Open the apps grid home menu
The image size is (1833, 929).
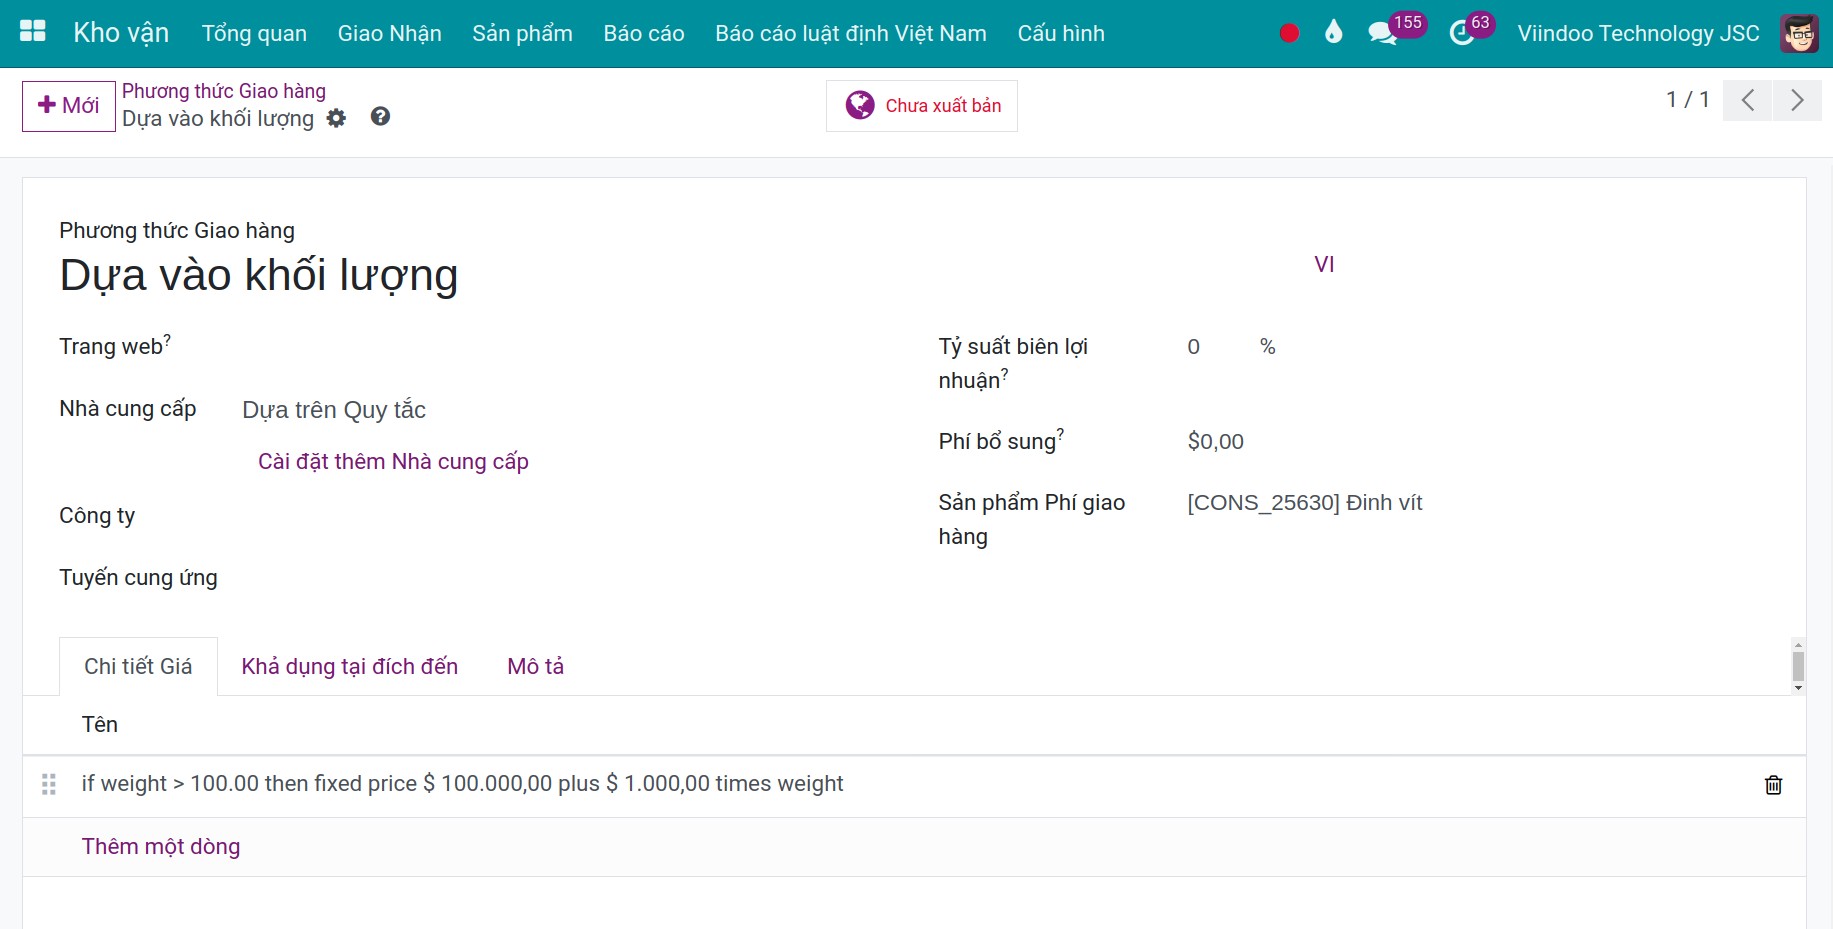33,31
